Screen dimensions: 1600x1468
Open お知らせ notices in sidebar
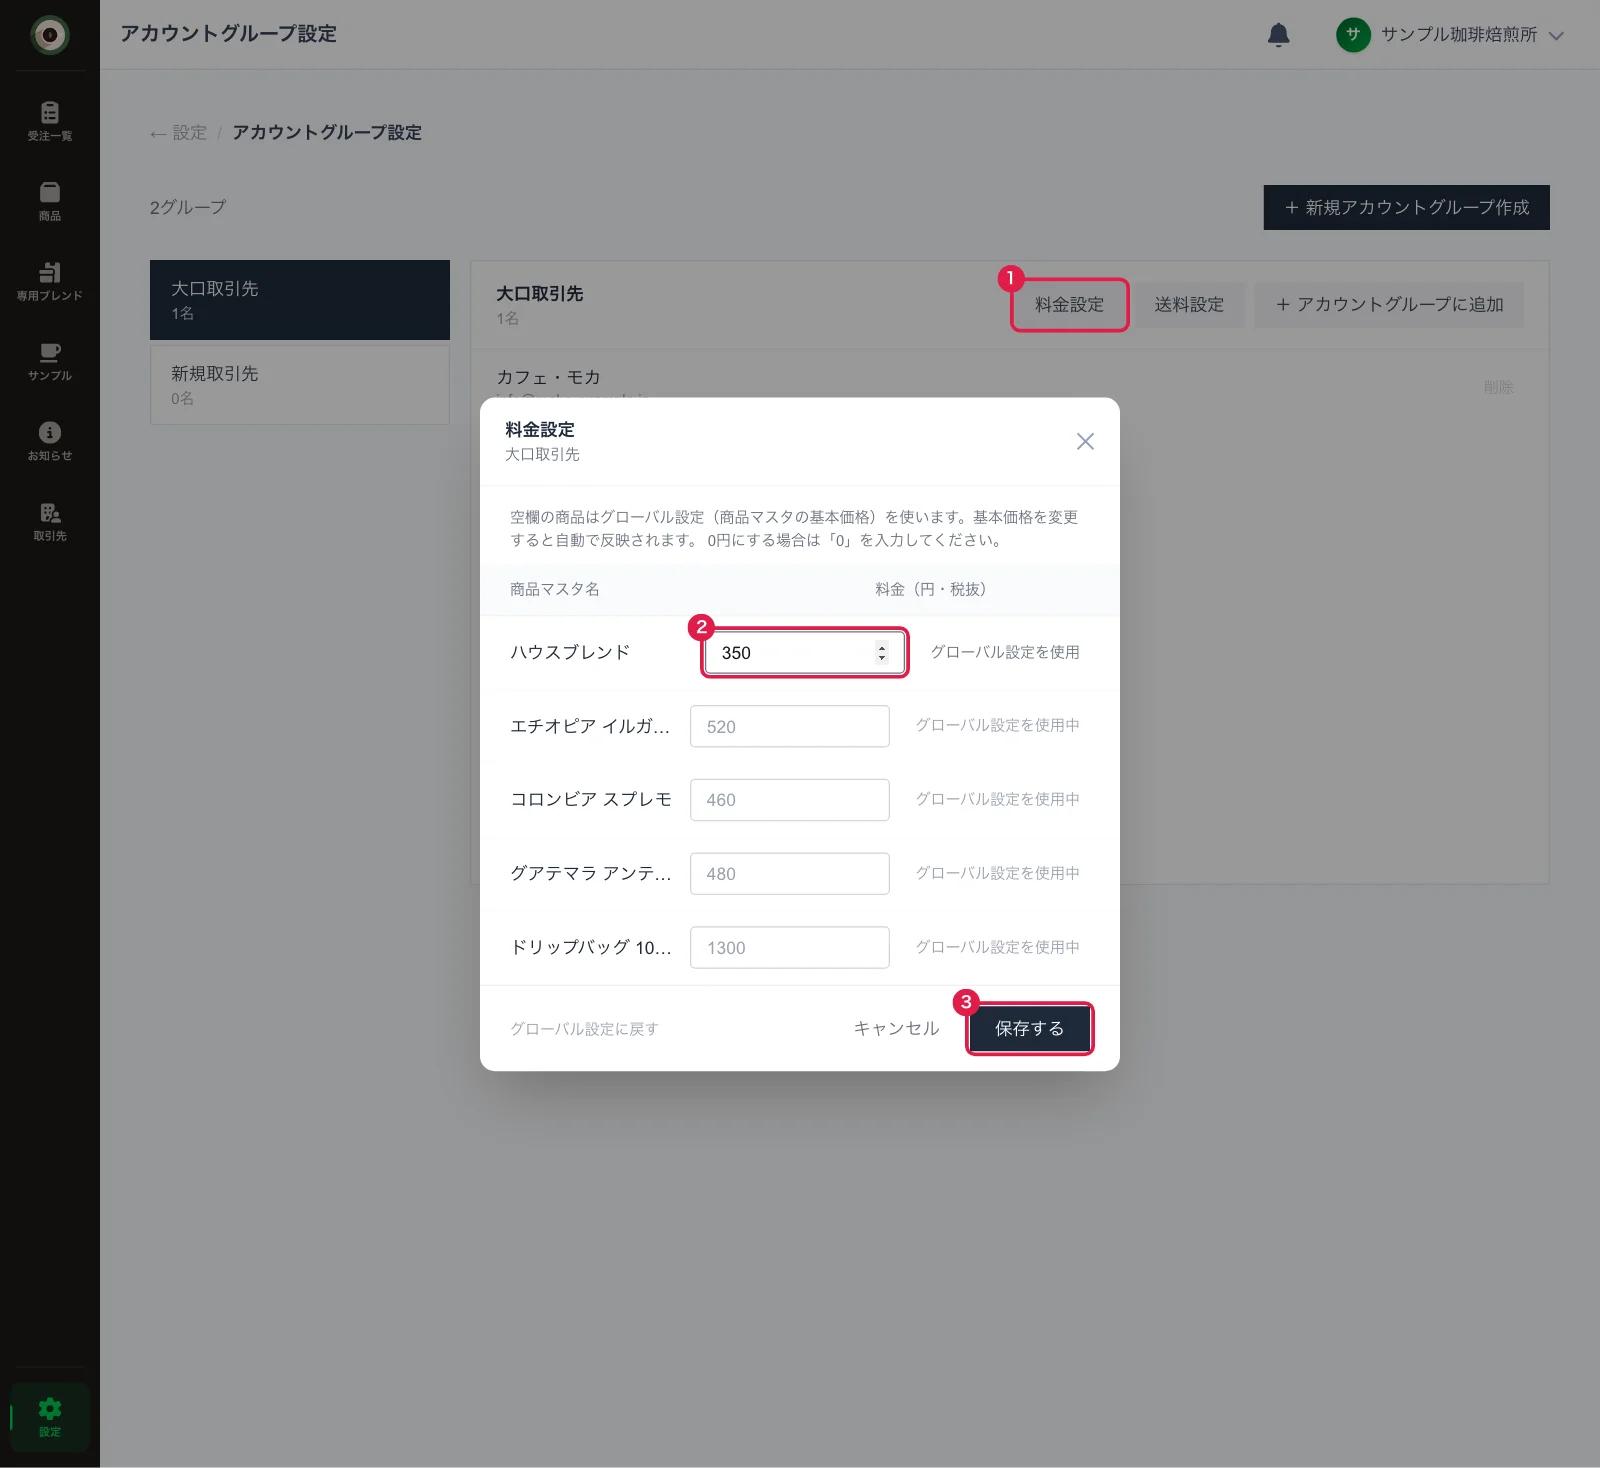click(50, 441)
